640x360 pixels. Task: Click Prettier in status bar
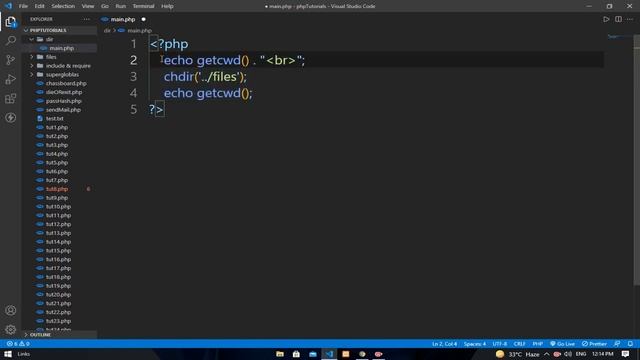(x=594, y=344)
